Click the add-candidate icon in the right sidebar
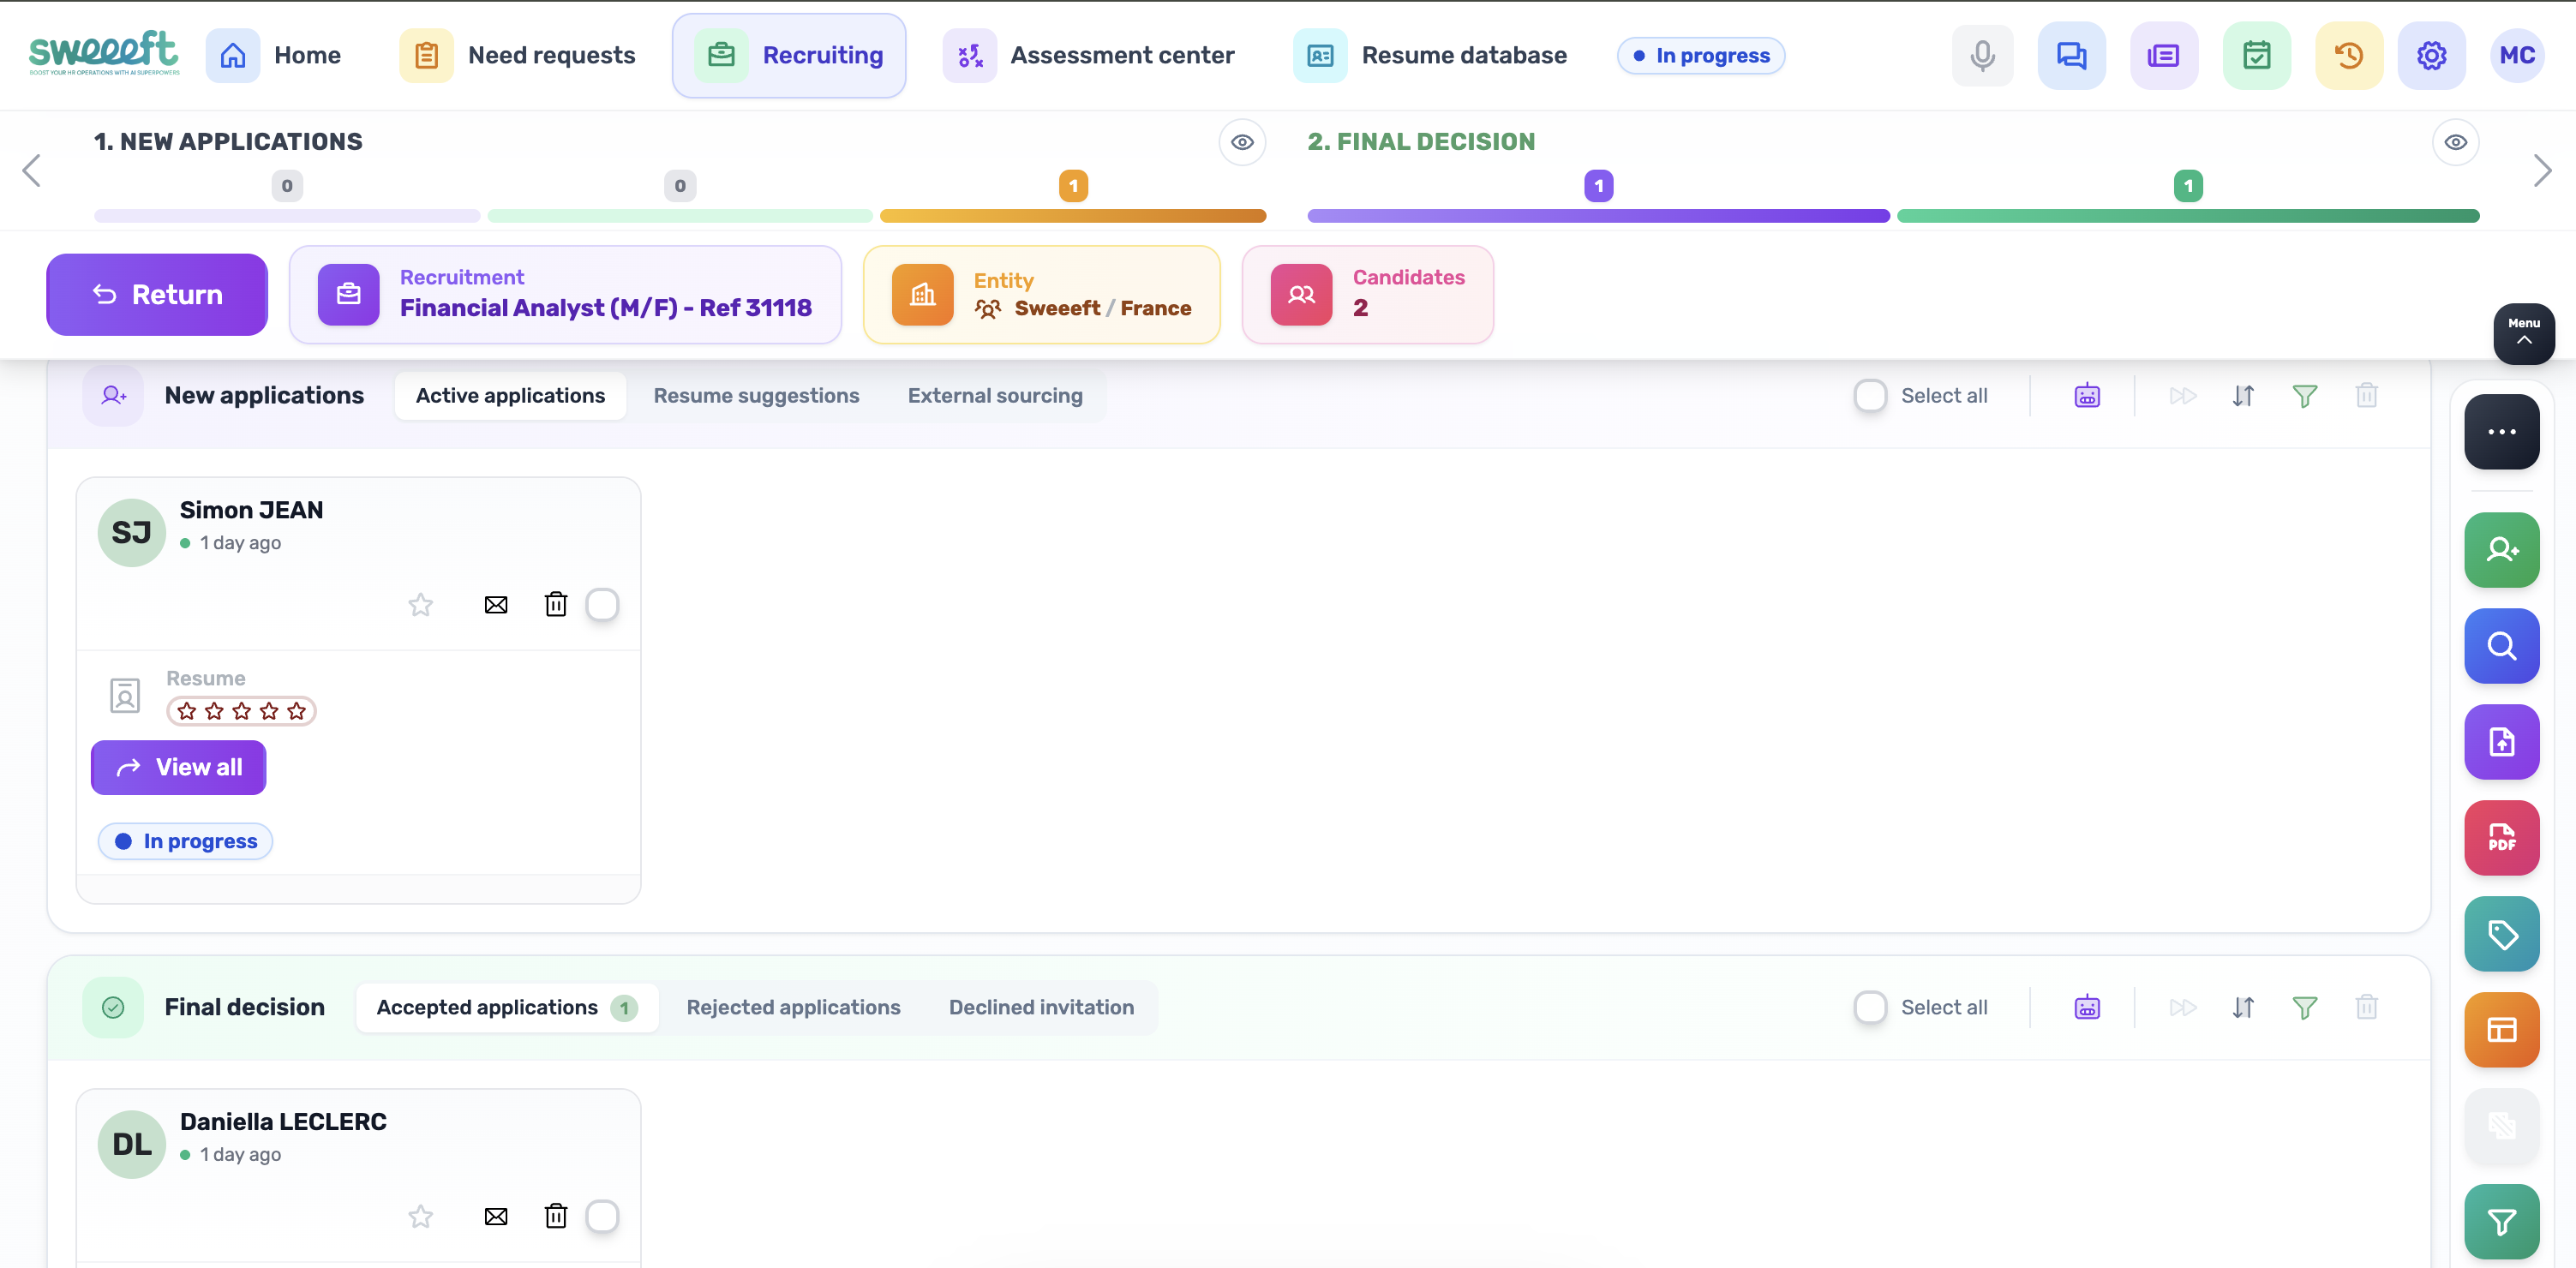Screen dimensions: 2576x1268 [2502, 549]
